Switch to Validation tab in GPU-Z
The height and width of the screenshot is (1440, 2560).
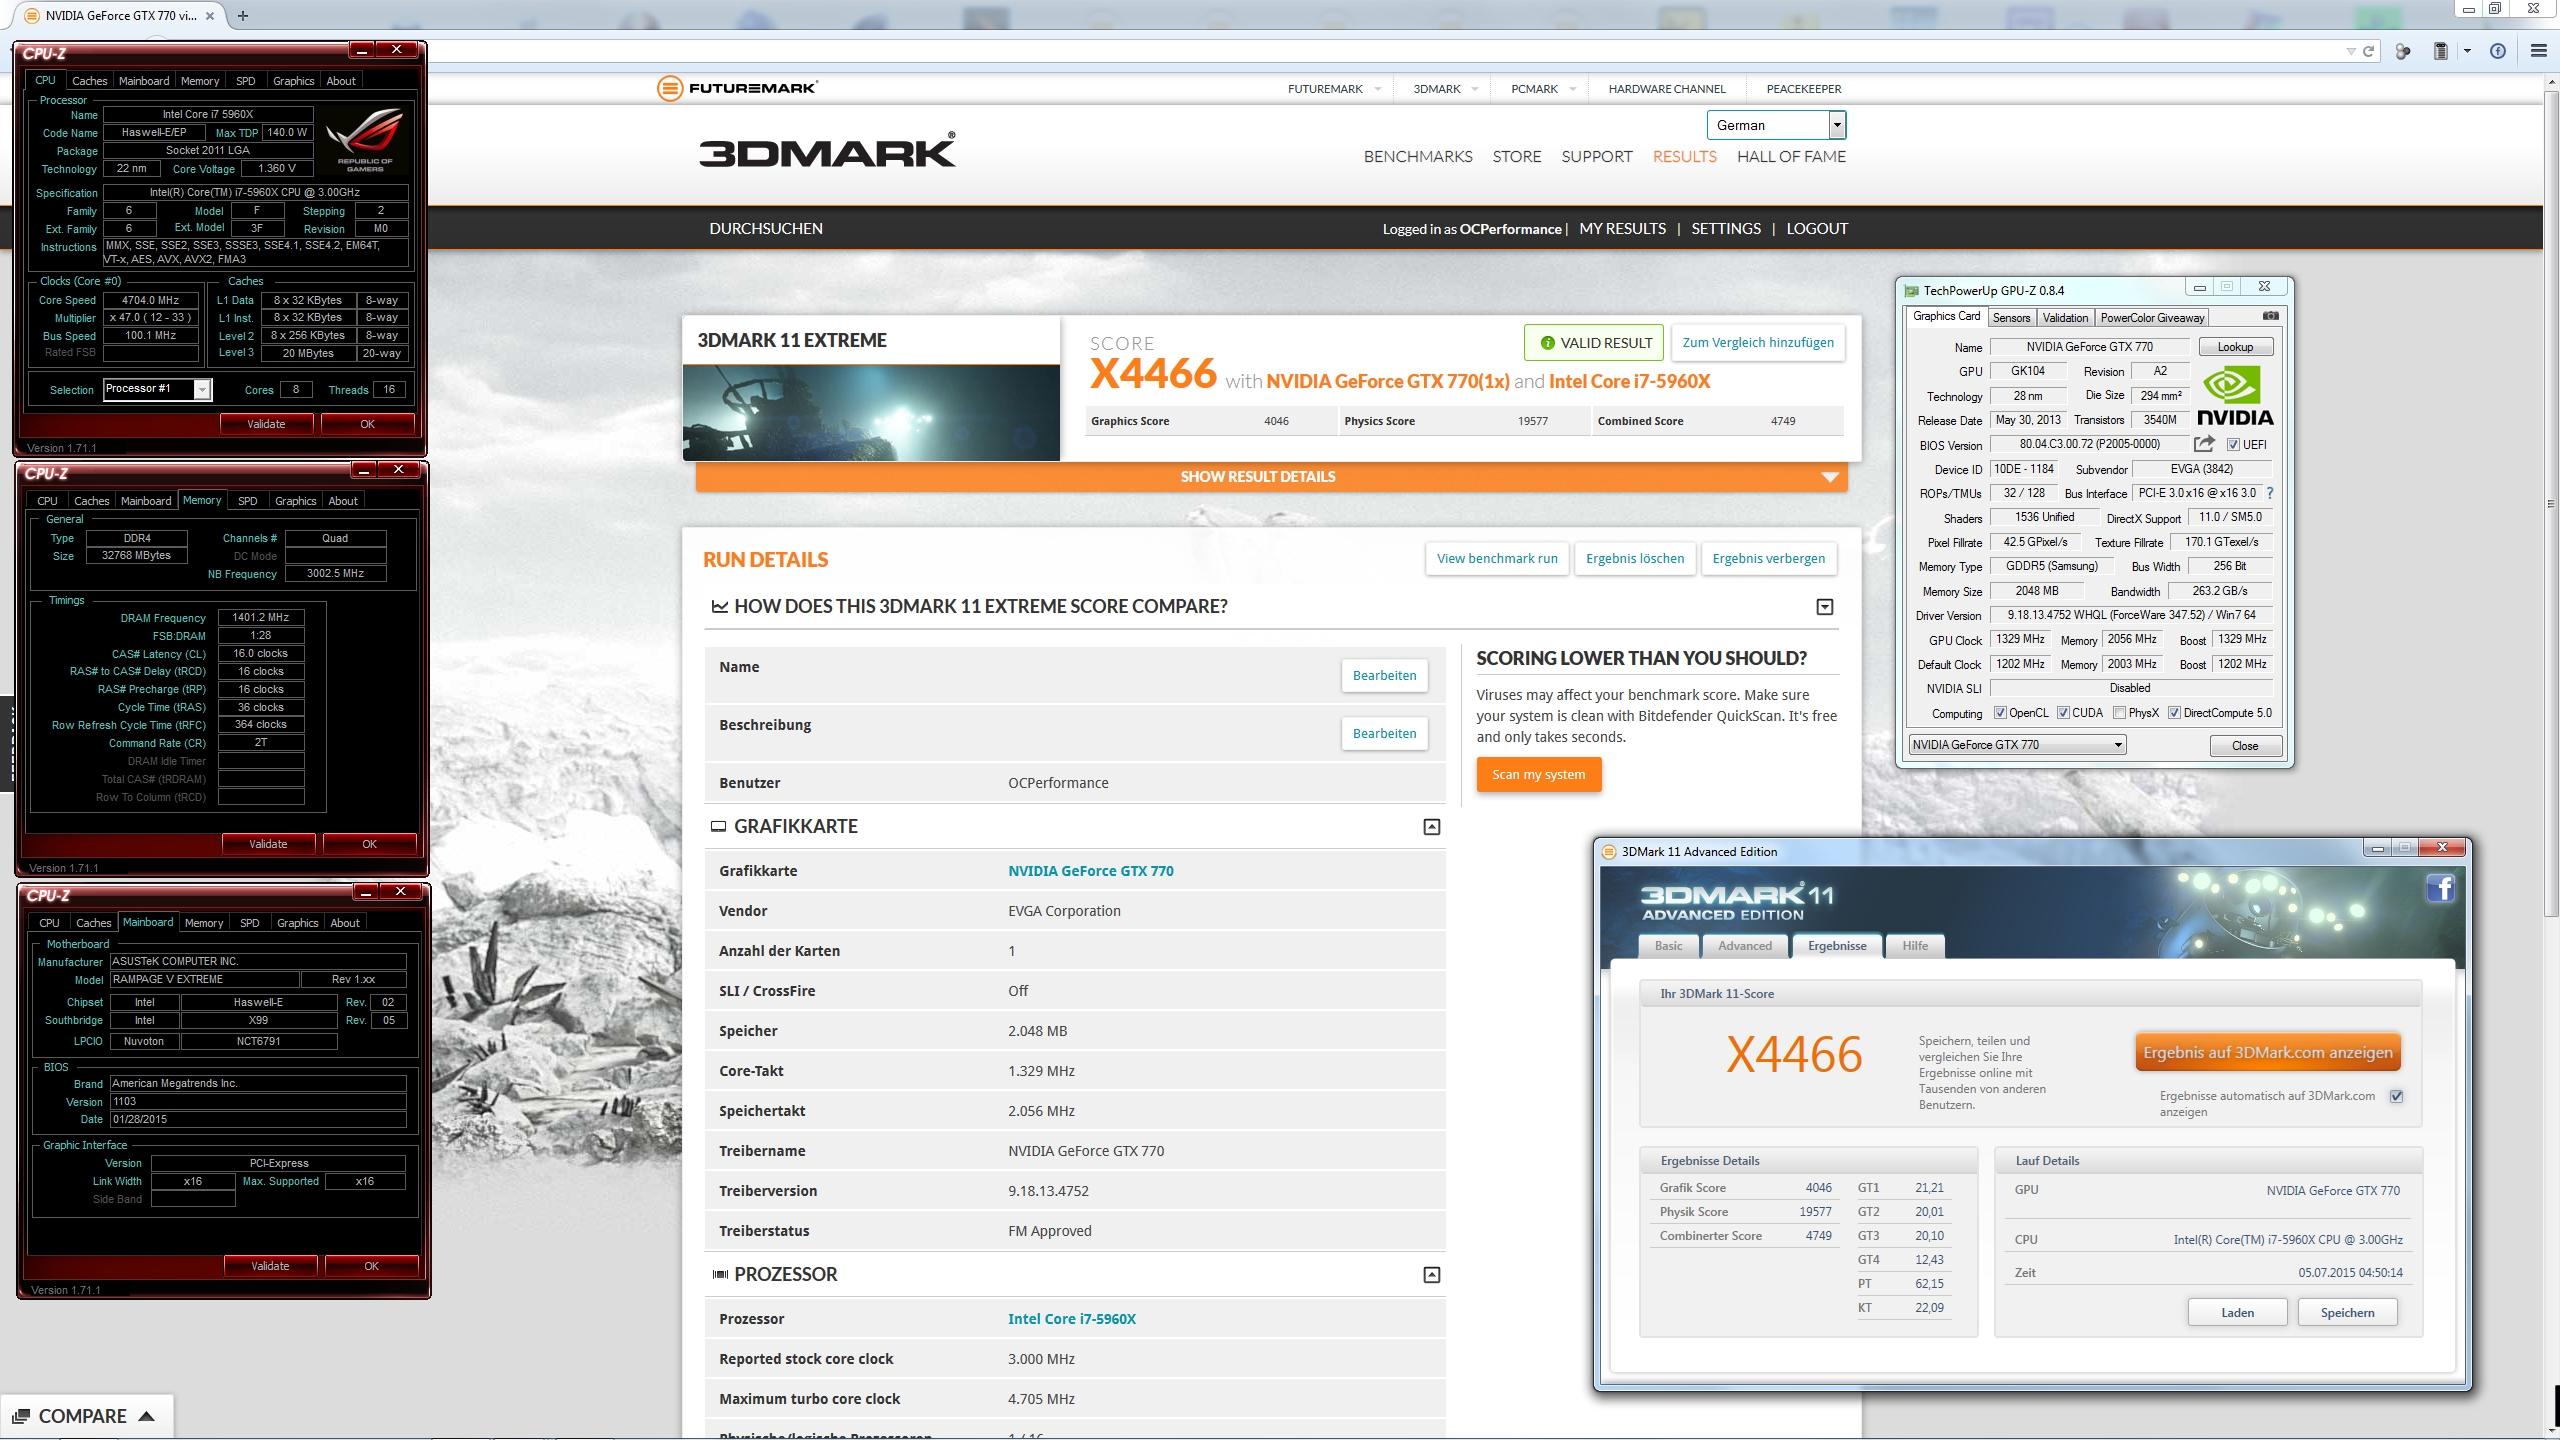[2065, 318]
